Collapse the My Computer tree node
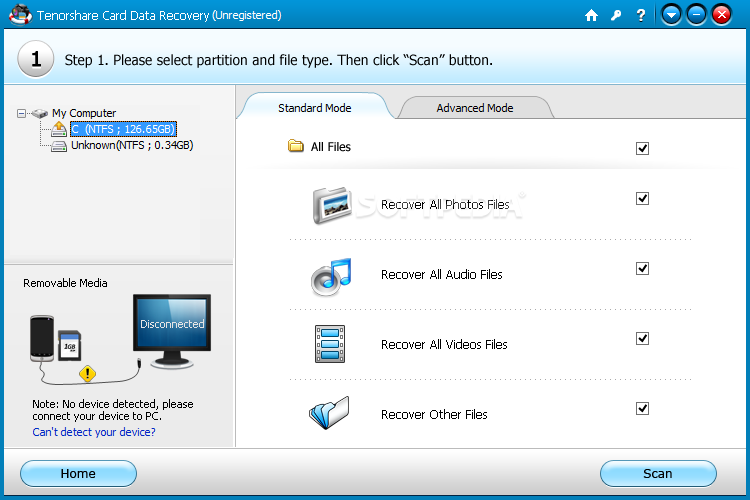The width and height of the screenshot is (750, 500). tap(21, 113)
